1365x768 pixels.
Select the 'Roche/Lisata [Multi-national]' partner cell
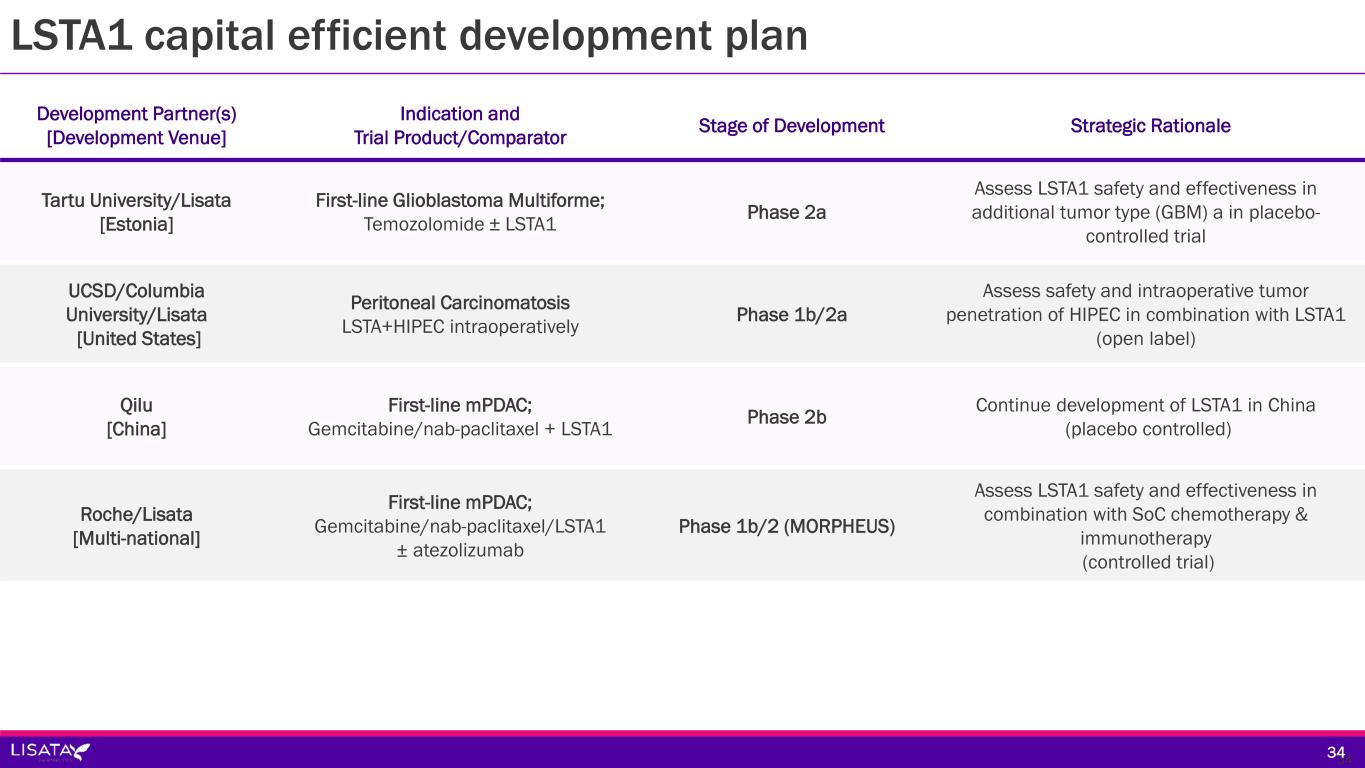[x=136, y=526]
